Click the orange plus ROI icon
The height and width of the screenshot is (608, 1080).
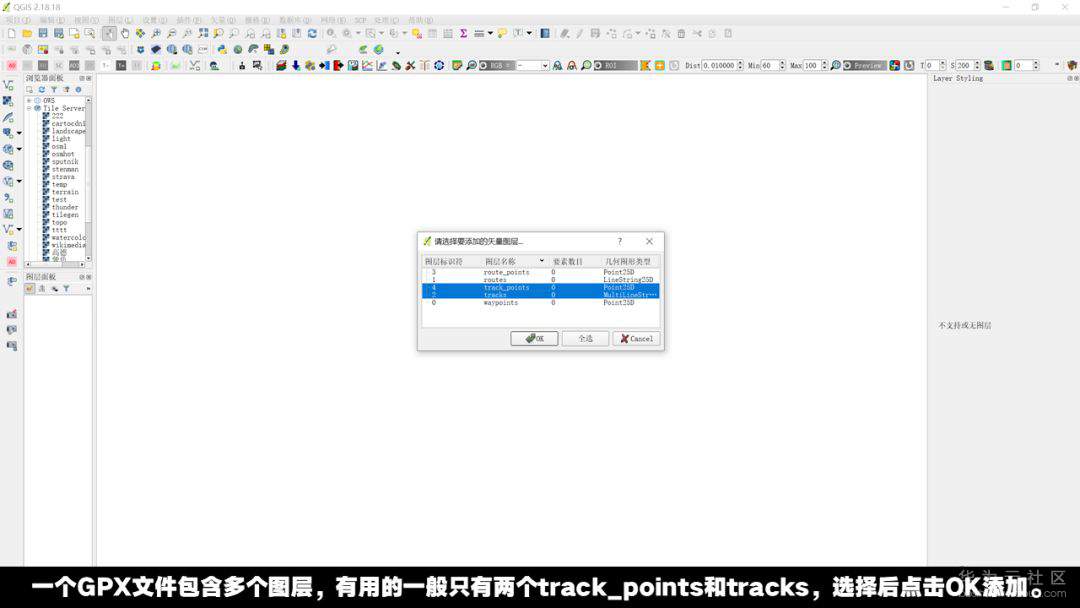tap(659, 65)
